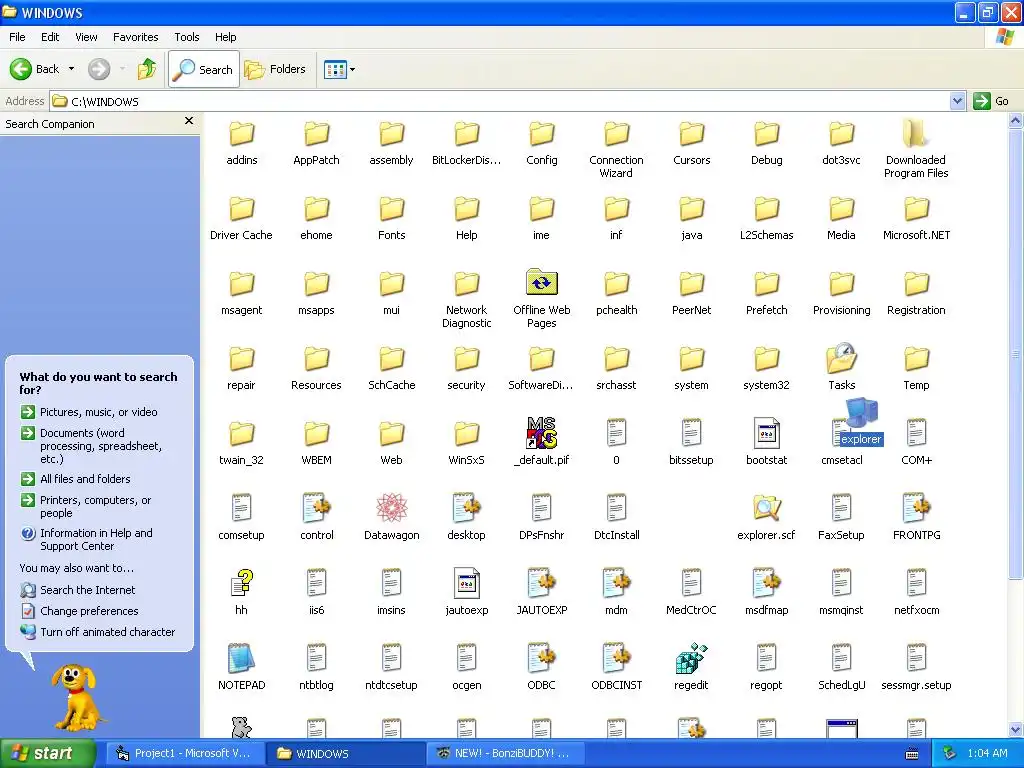Open the Tools menu
The image size is (1024, 768).
coord(187,37)
